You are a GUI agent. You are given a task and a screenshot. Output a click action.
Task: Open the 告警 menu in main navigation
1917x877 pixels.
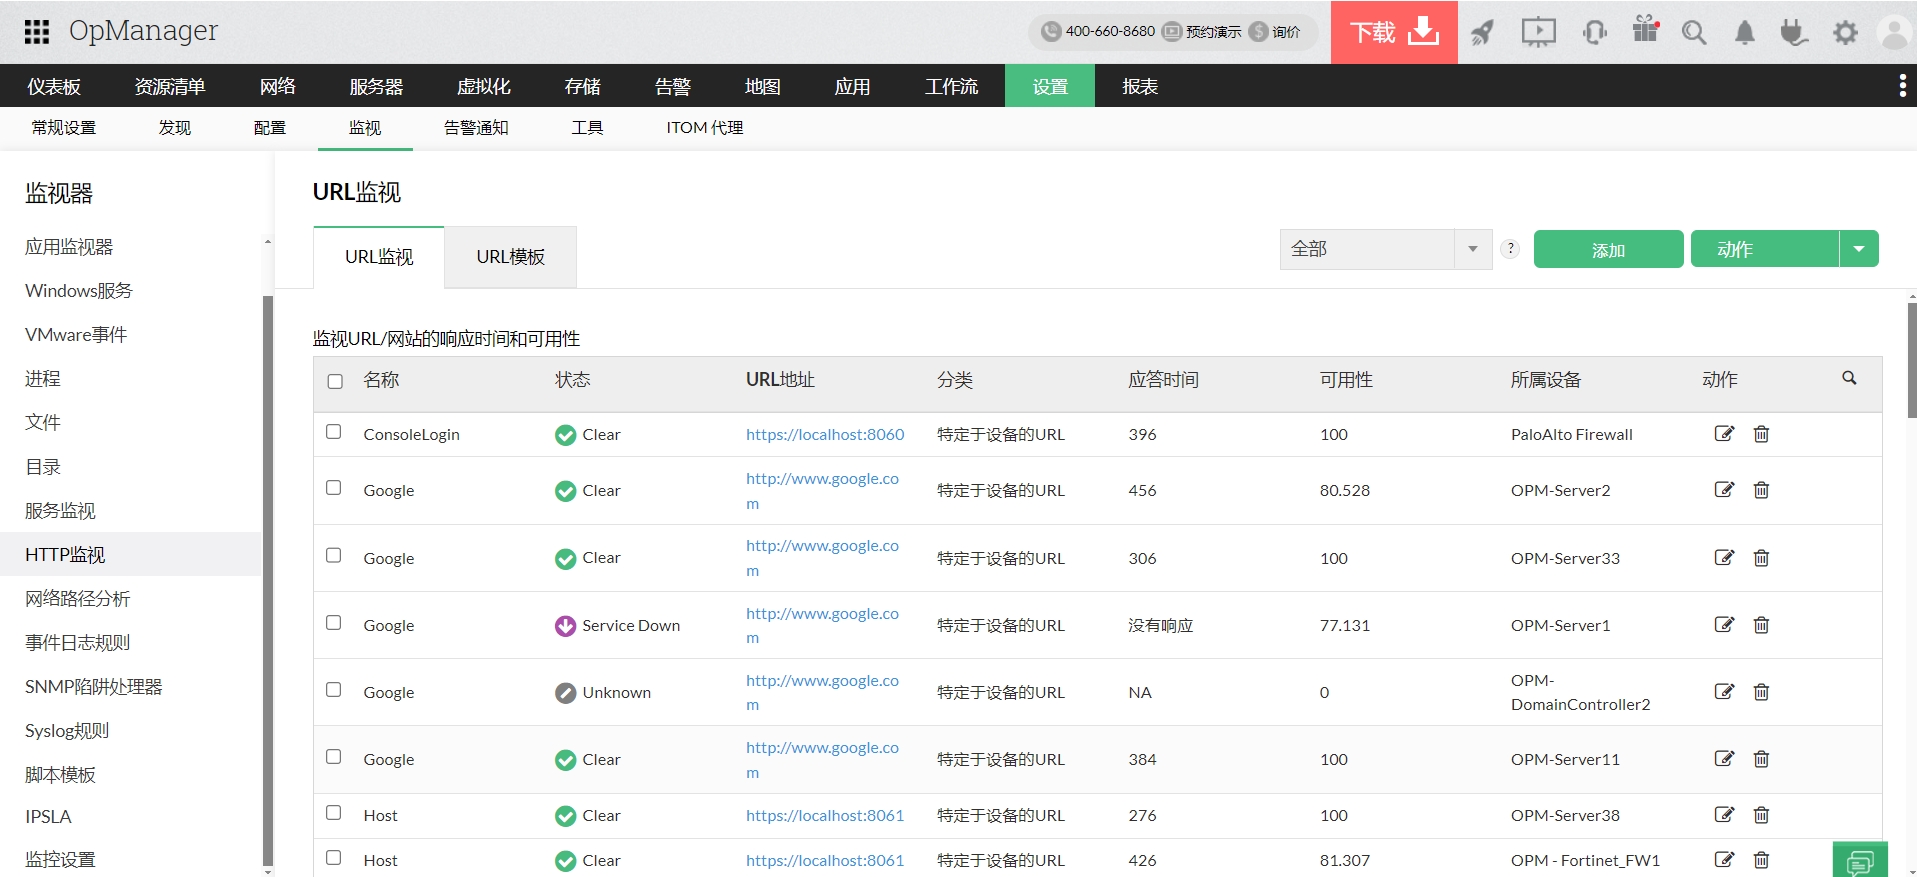point(672,87)
